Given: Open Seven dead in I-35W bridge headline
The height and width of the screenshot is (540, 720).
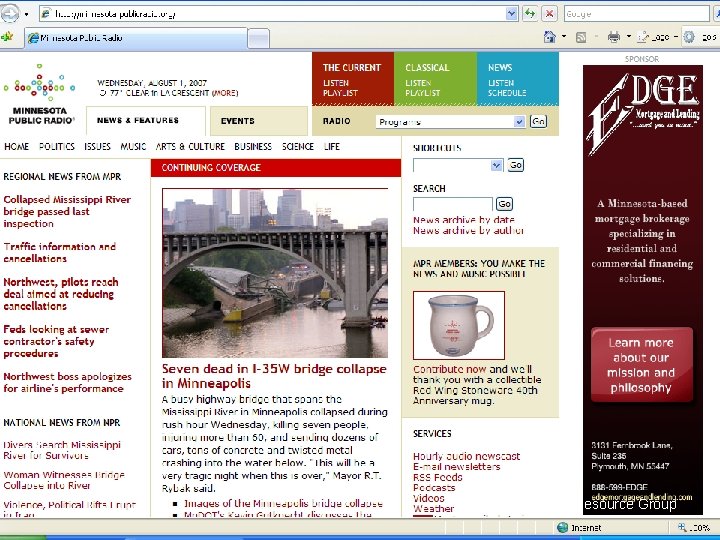Looking at the screenshot, I should [274, 376].
